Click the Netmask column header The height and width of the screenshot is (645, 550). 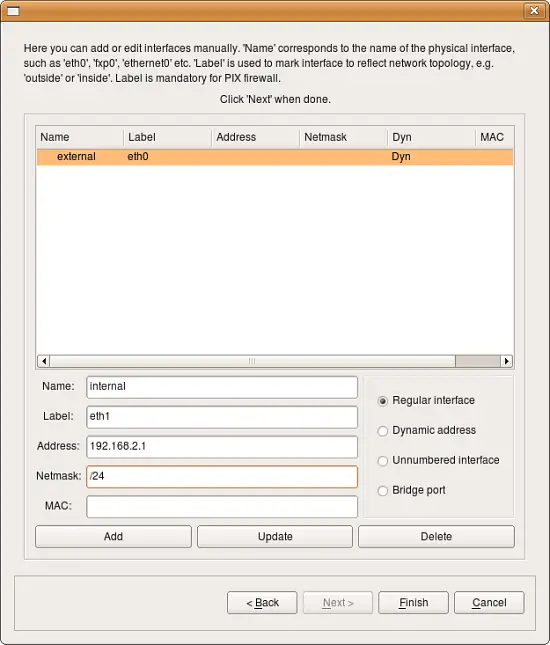coord(344,137)
